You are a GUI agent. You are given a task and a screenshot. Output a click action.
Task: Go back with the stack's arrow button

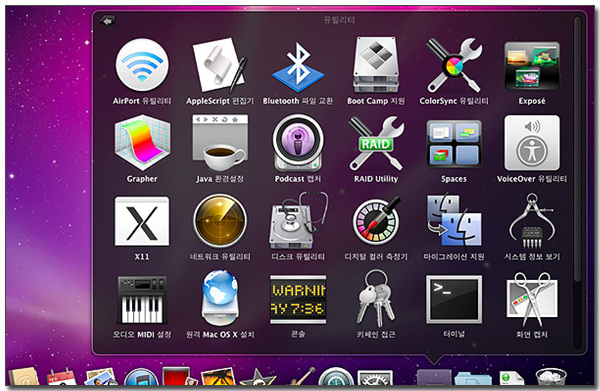(x=107, y=21)
